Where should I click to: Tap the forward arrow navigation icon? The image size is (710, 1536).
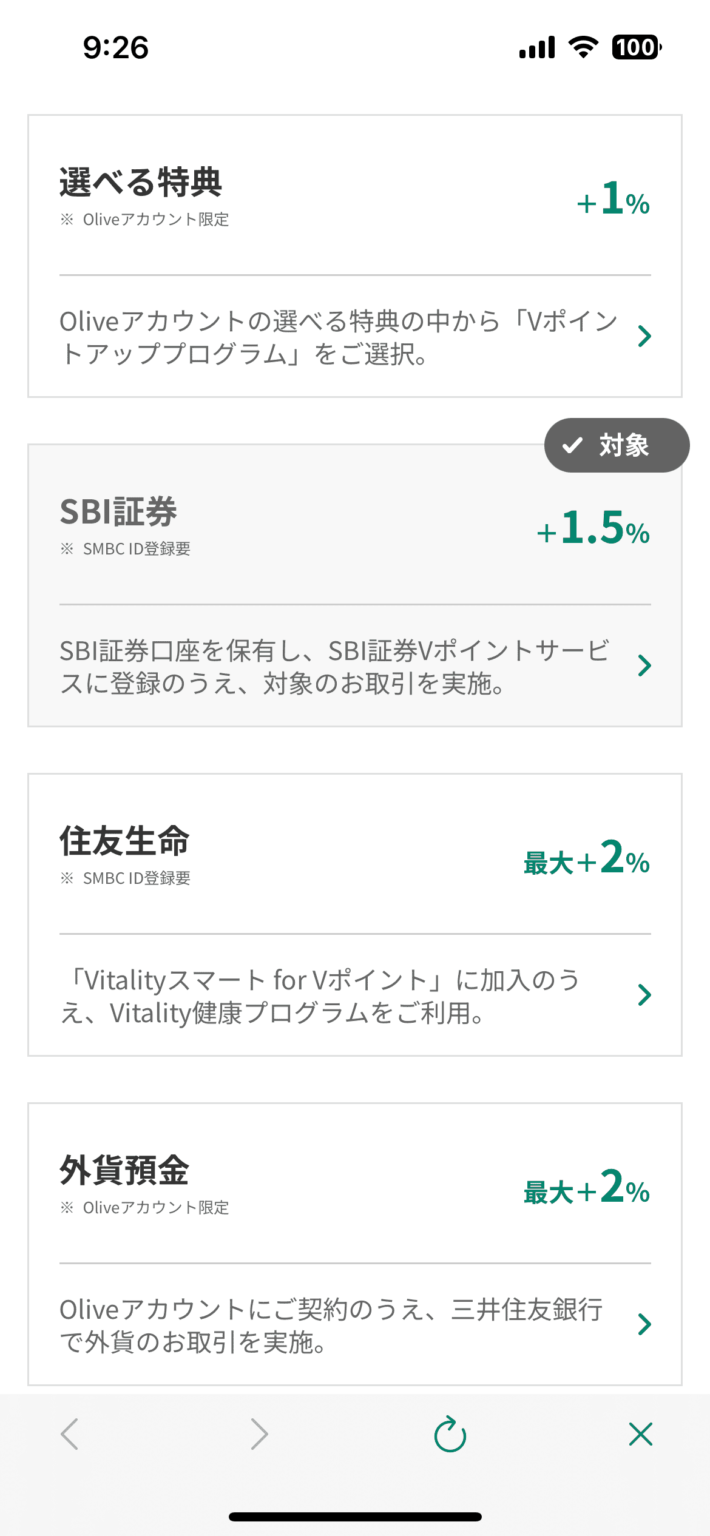coord(259,1434)
